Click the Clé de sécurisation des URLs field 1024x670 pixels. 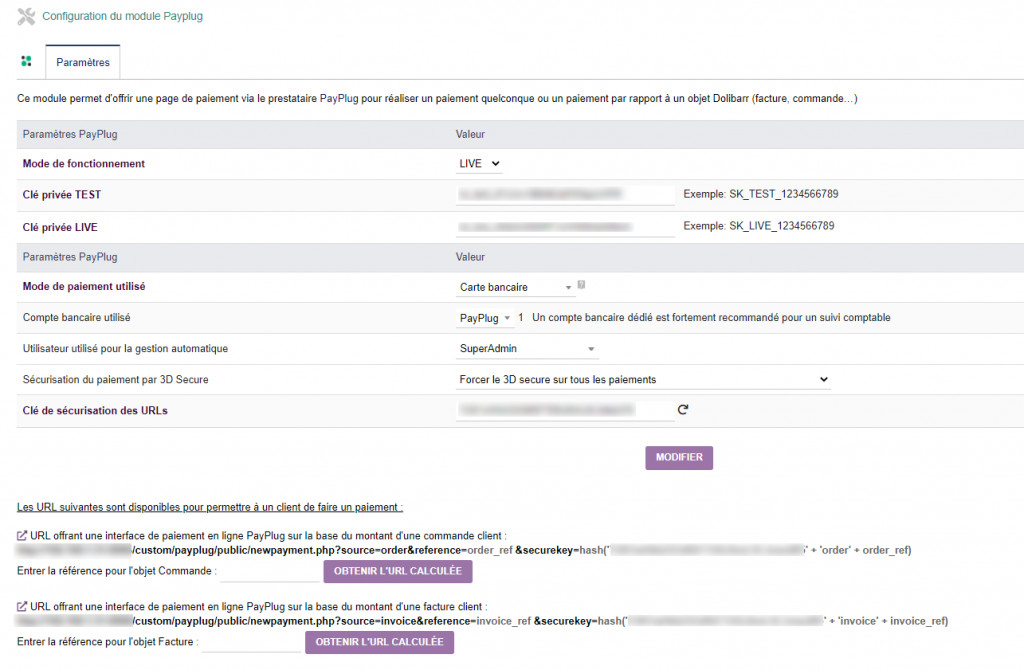565,410
